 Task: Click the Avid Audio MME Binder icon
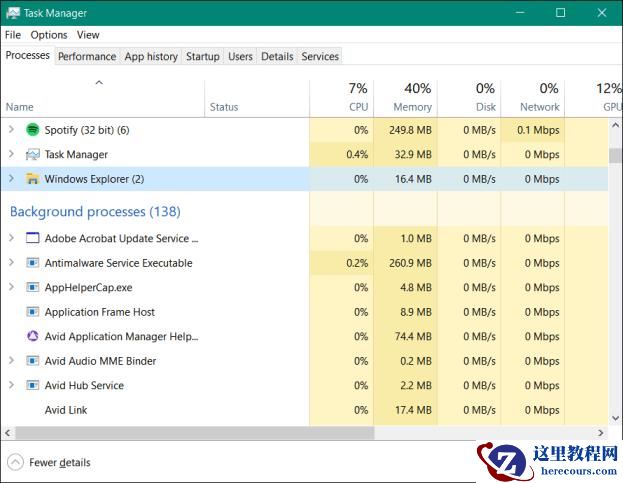[33, 361]
